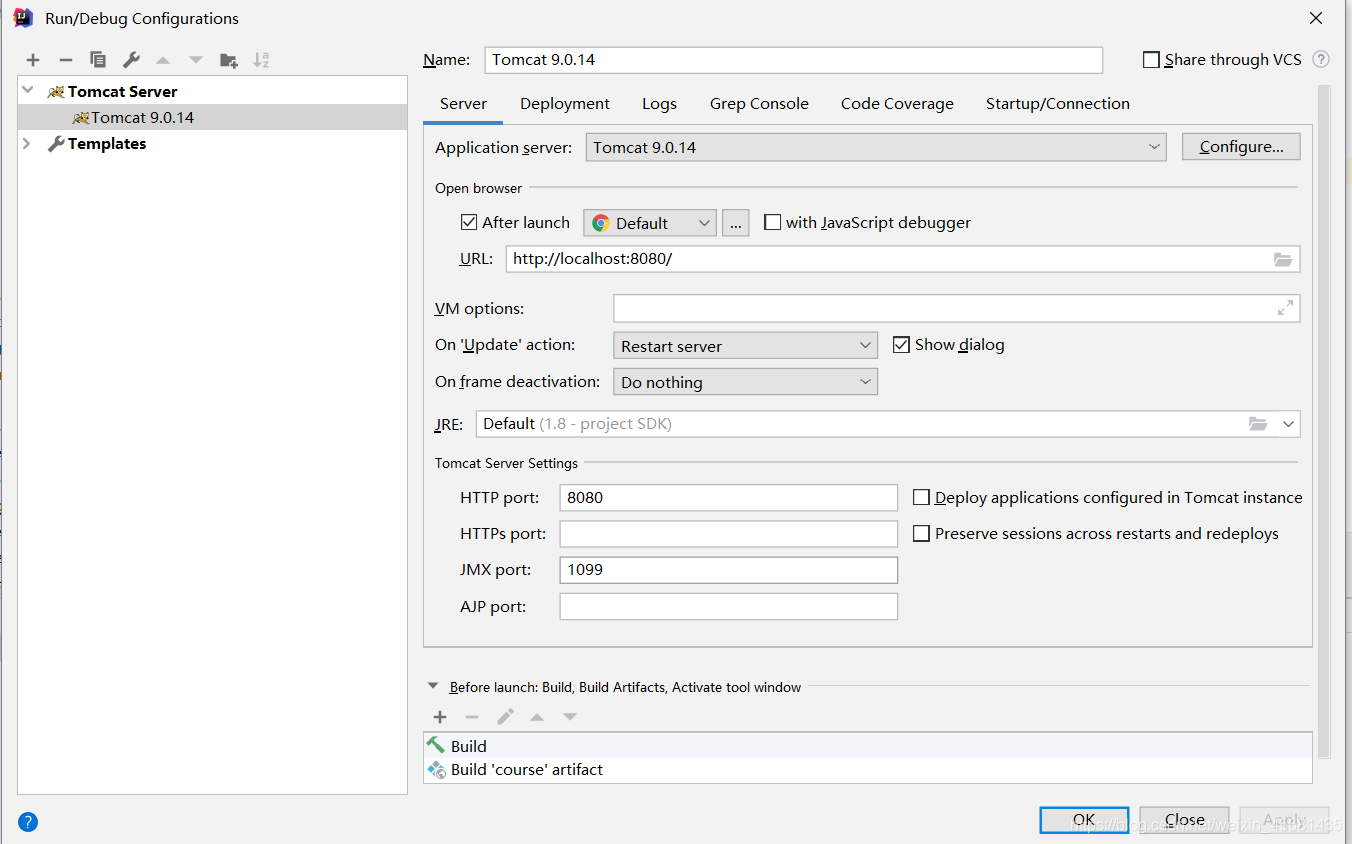
Task: Remove the selected before launch task
Action: tap(472, 717)
